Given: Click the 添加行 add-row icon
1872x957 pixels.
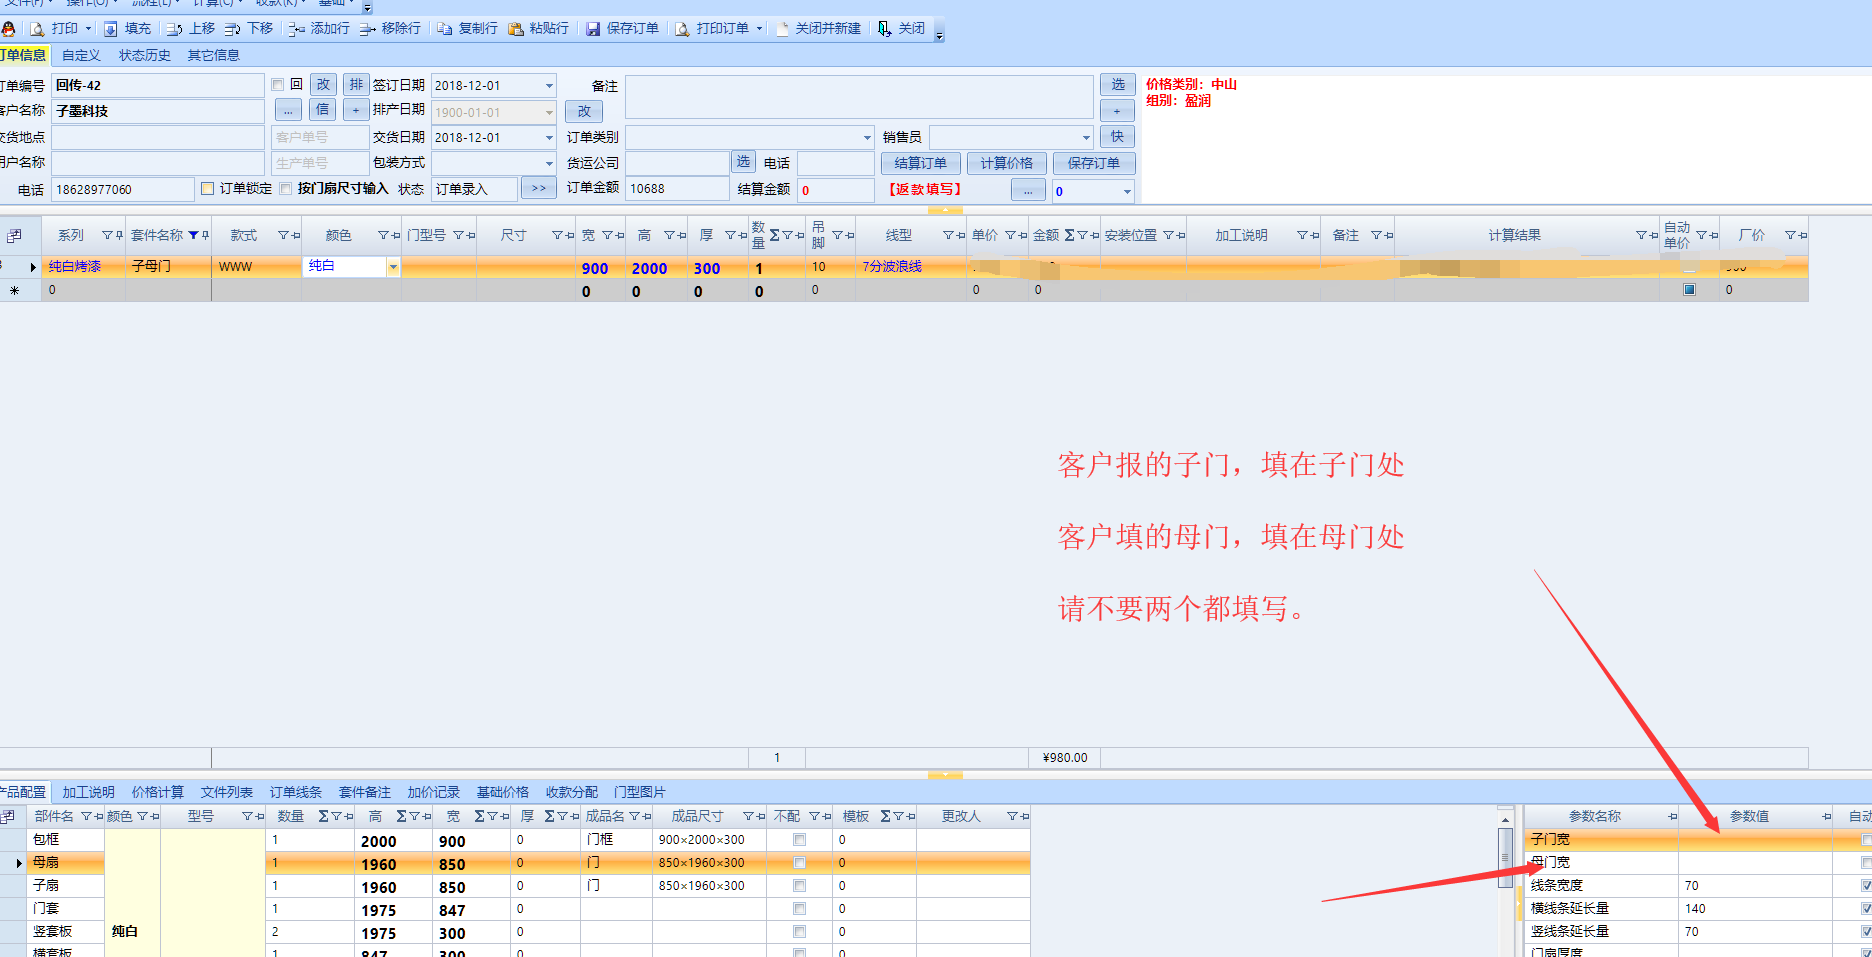Looking at the screenshot, I should click(x=296, y=29).
